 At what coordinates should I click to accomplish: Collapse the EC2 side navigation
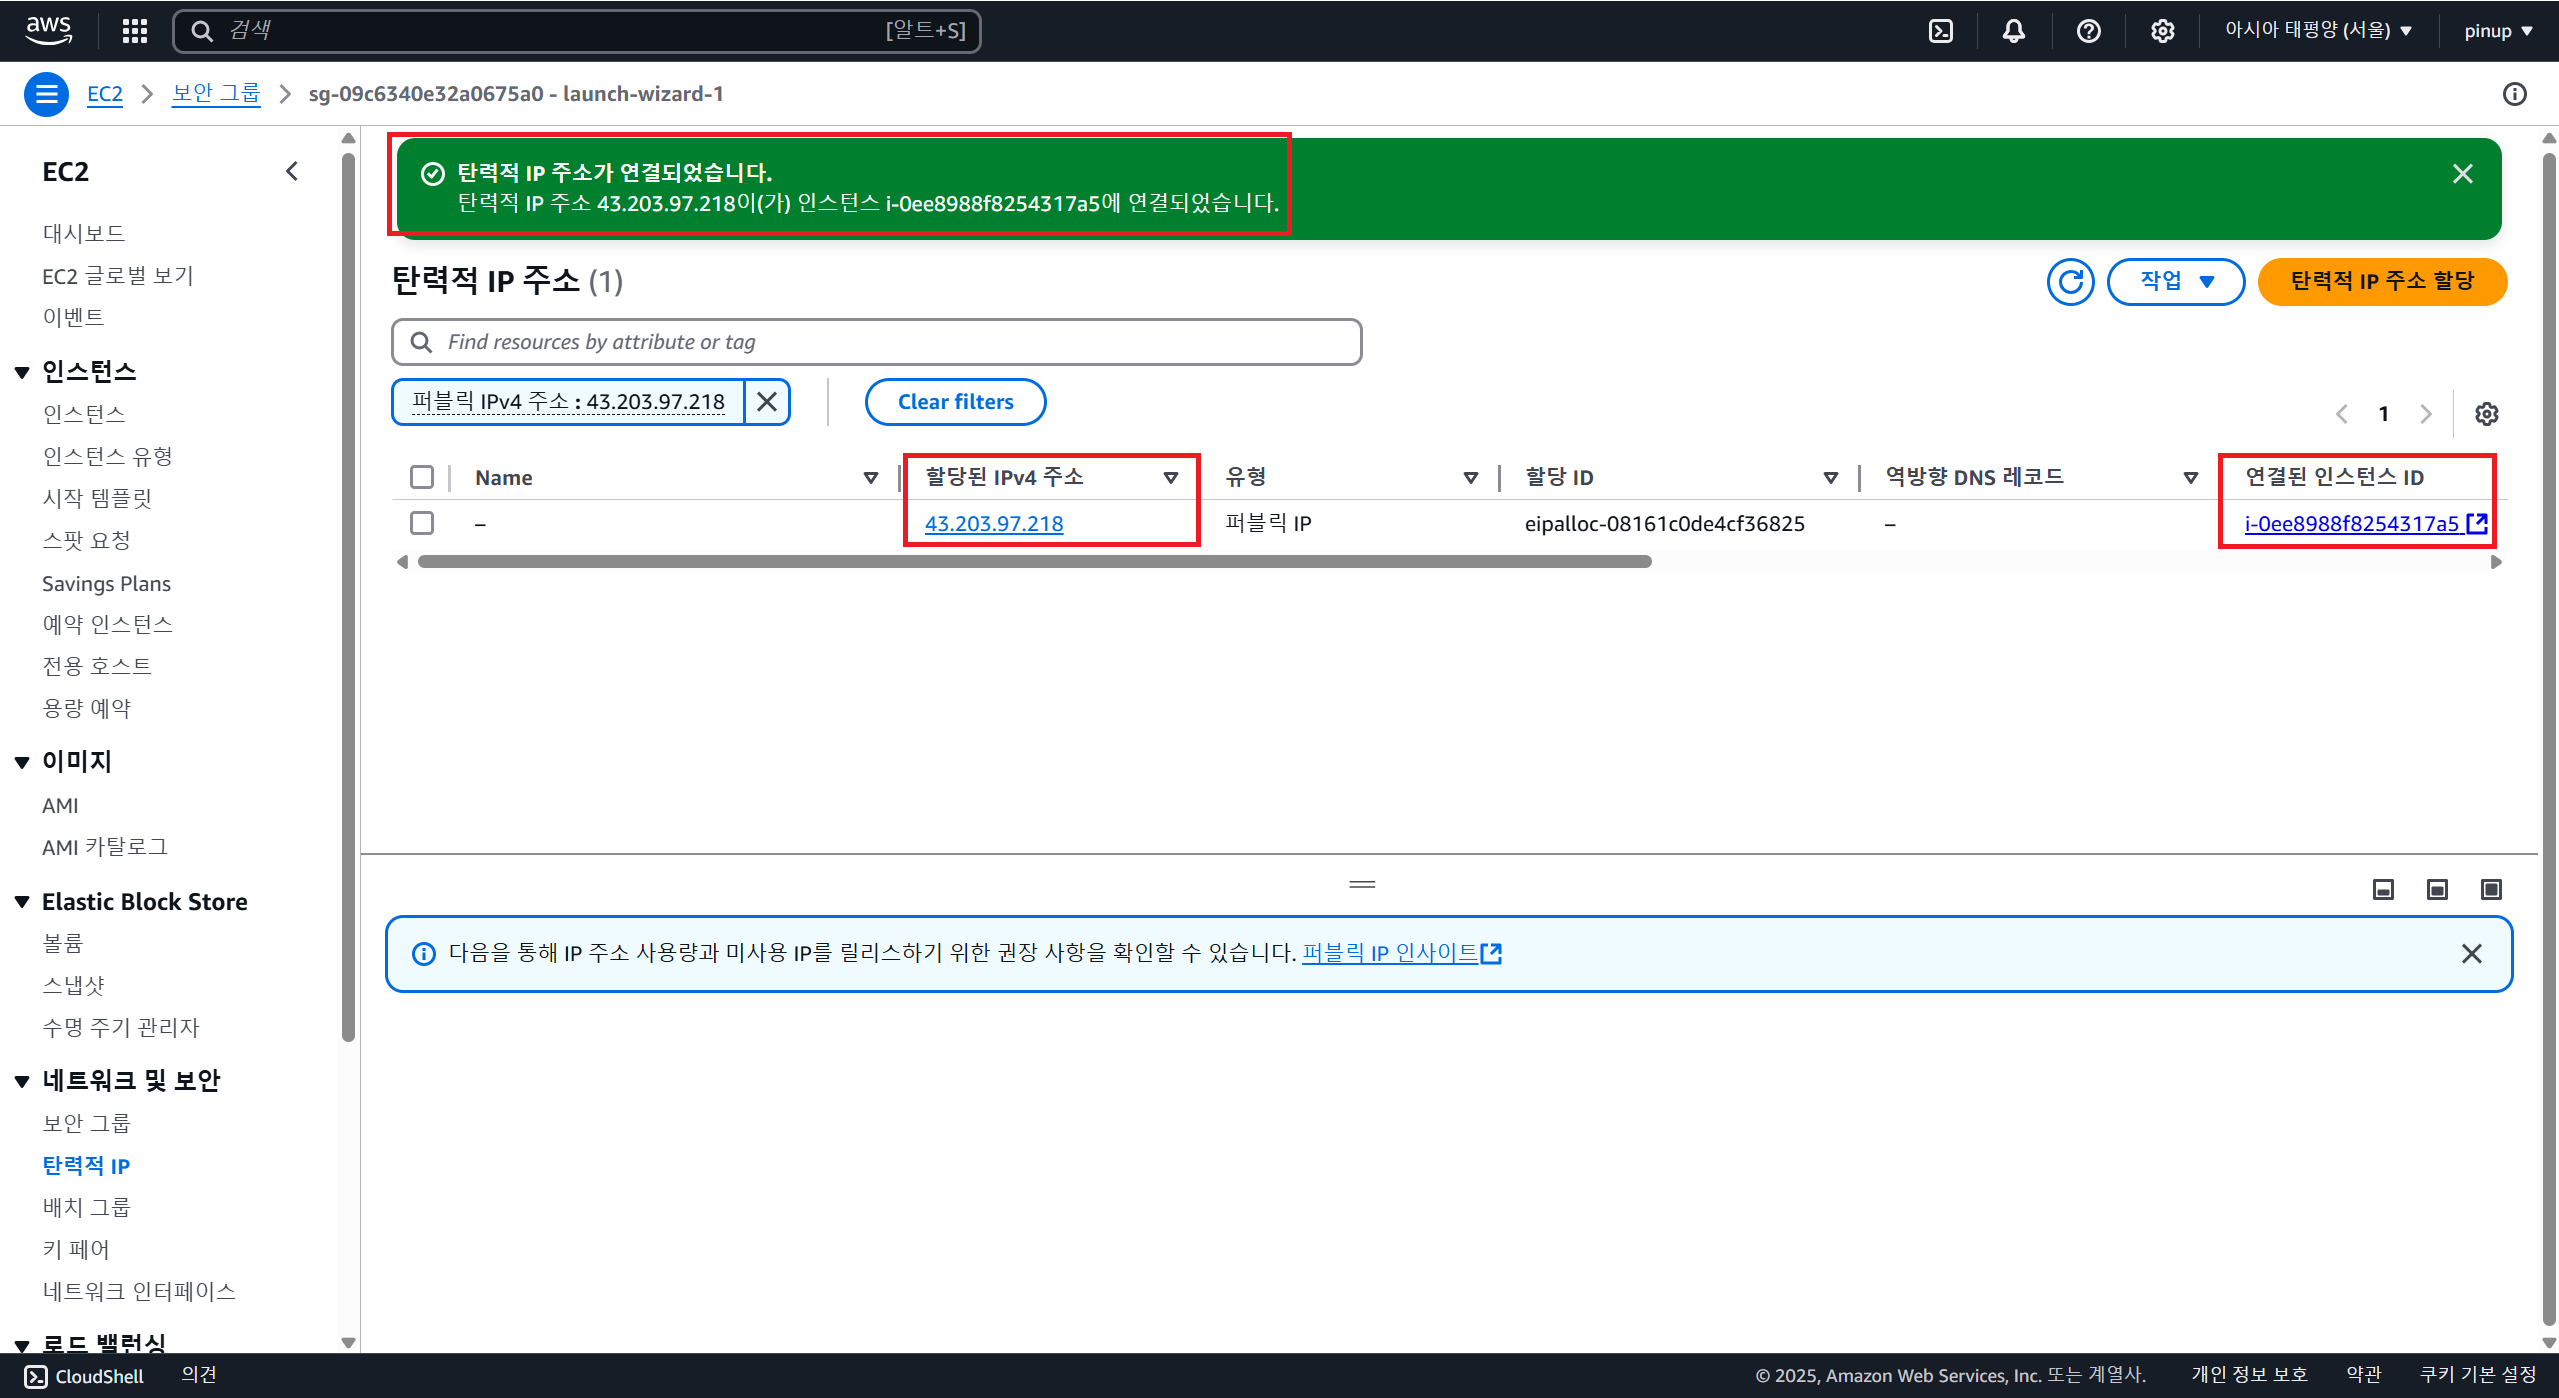click(x=291, y=171)
